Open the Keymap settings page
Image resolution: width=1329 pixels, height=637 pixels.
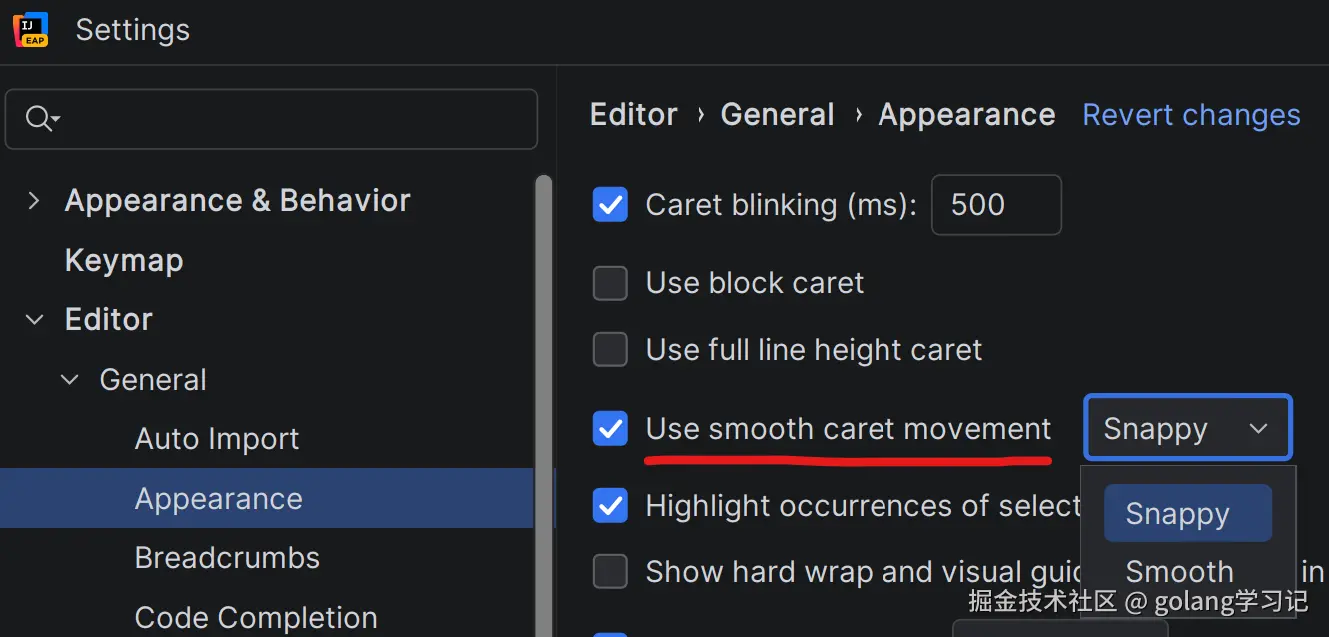tap(124, 261)
